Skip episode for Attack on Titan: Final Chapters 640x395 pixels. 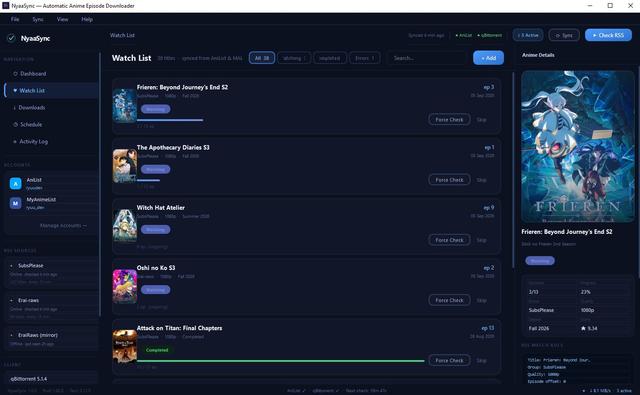point(482,360)
